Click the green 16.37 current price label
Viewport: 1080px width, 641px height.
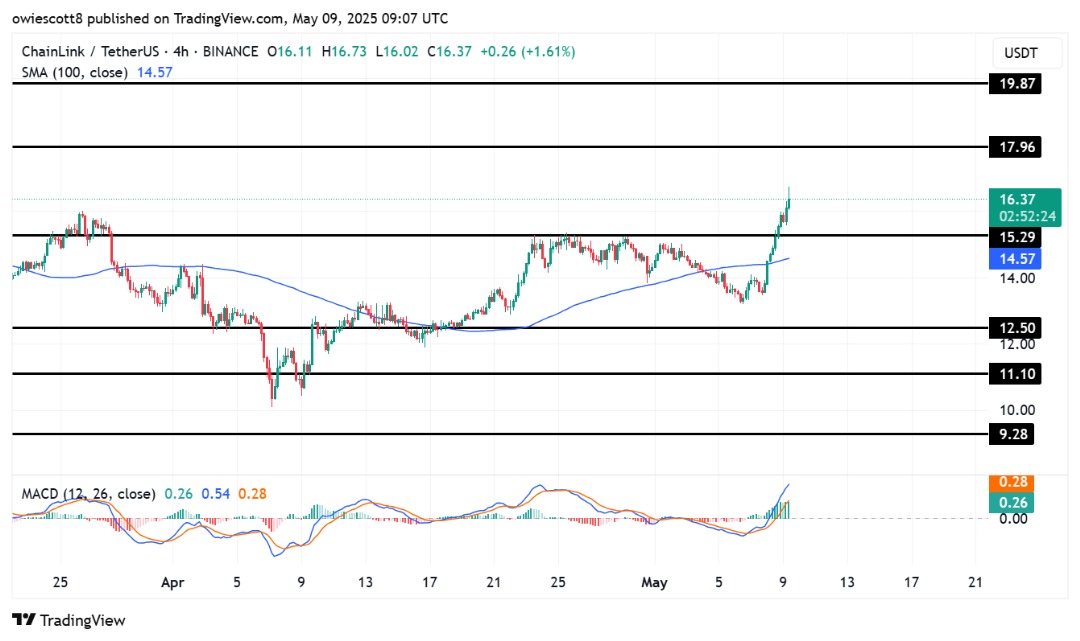1014,199
